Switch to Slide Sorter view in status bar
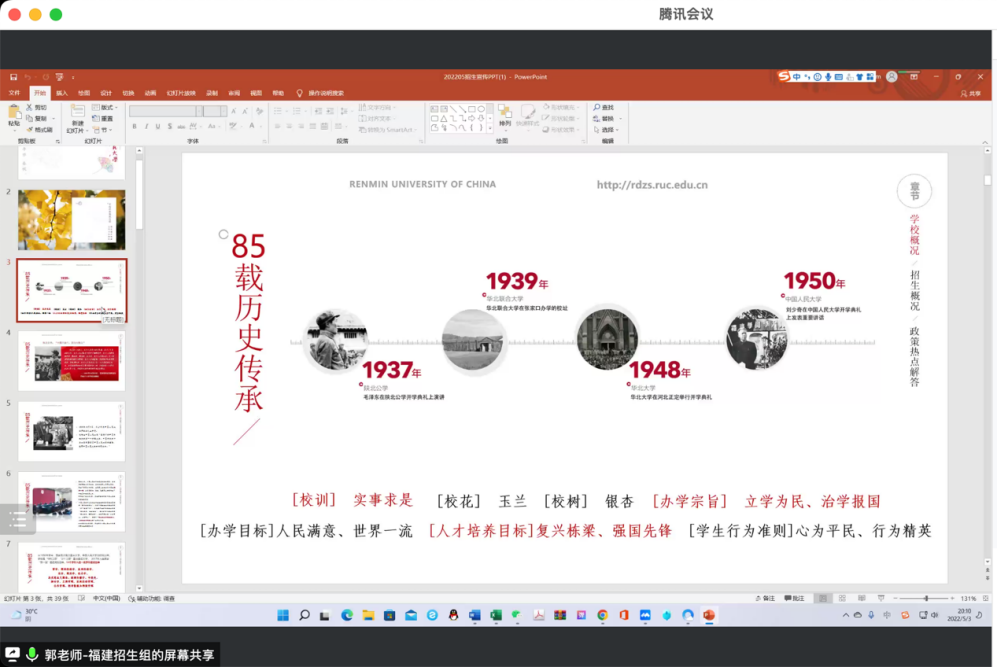 (842, 598)
